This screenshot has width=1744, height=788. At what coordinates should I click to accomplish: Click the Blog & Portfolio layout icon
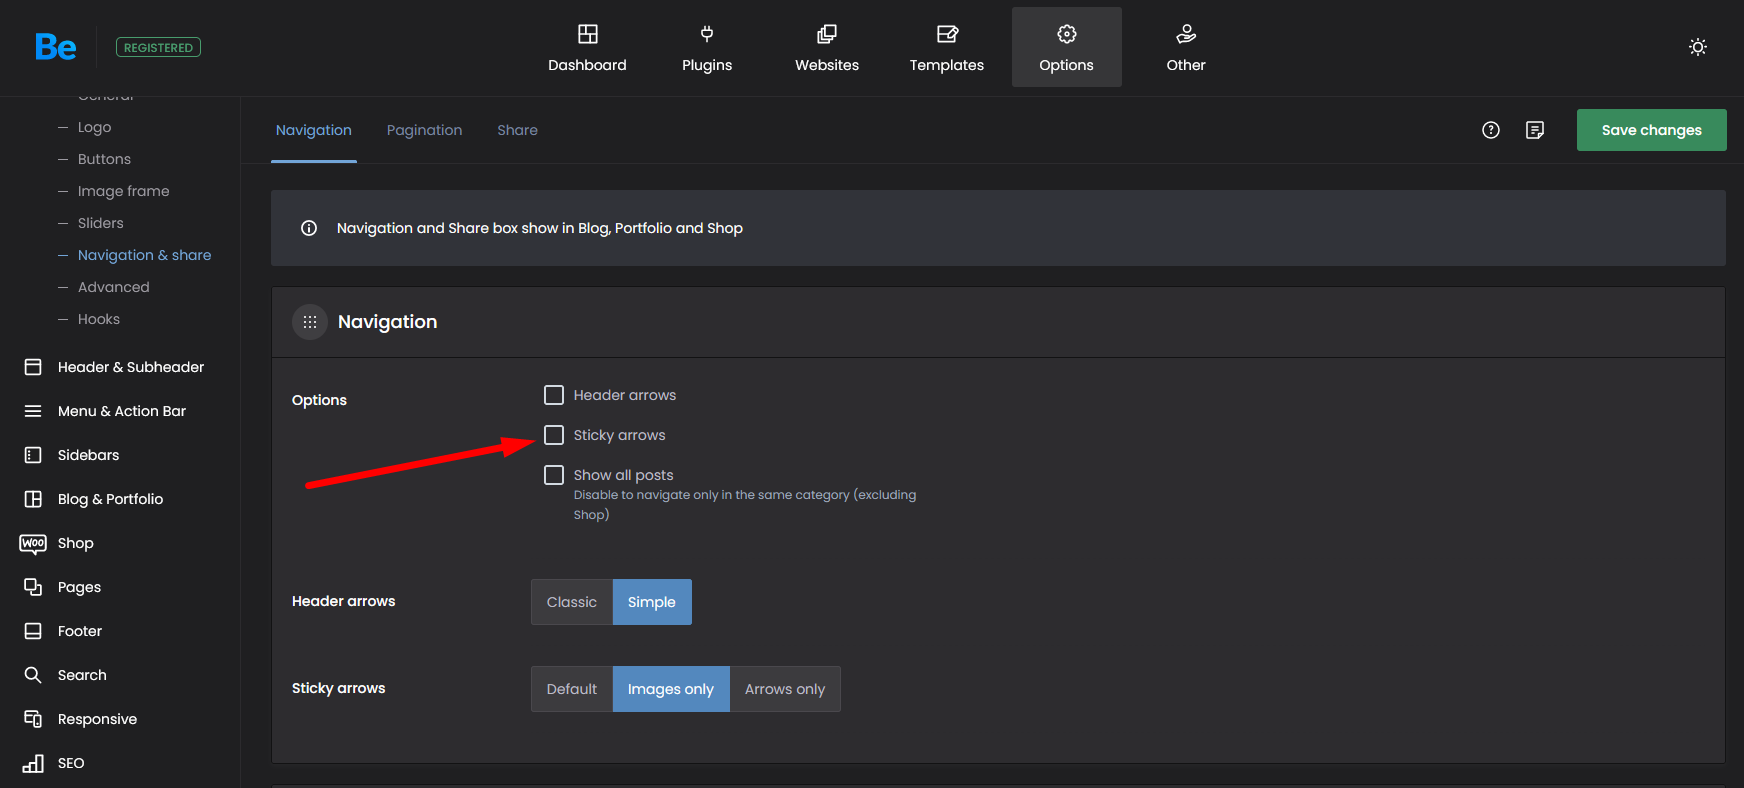(33, 499)
